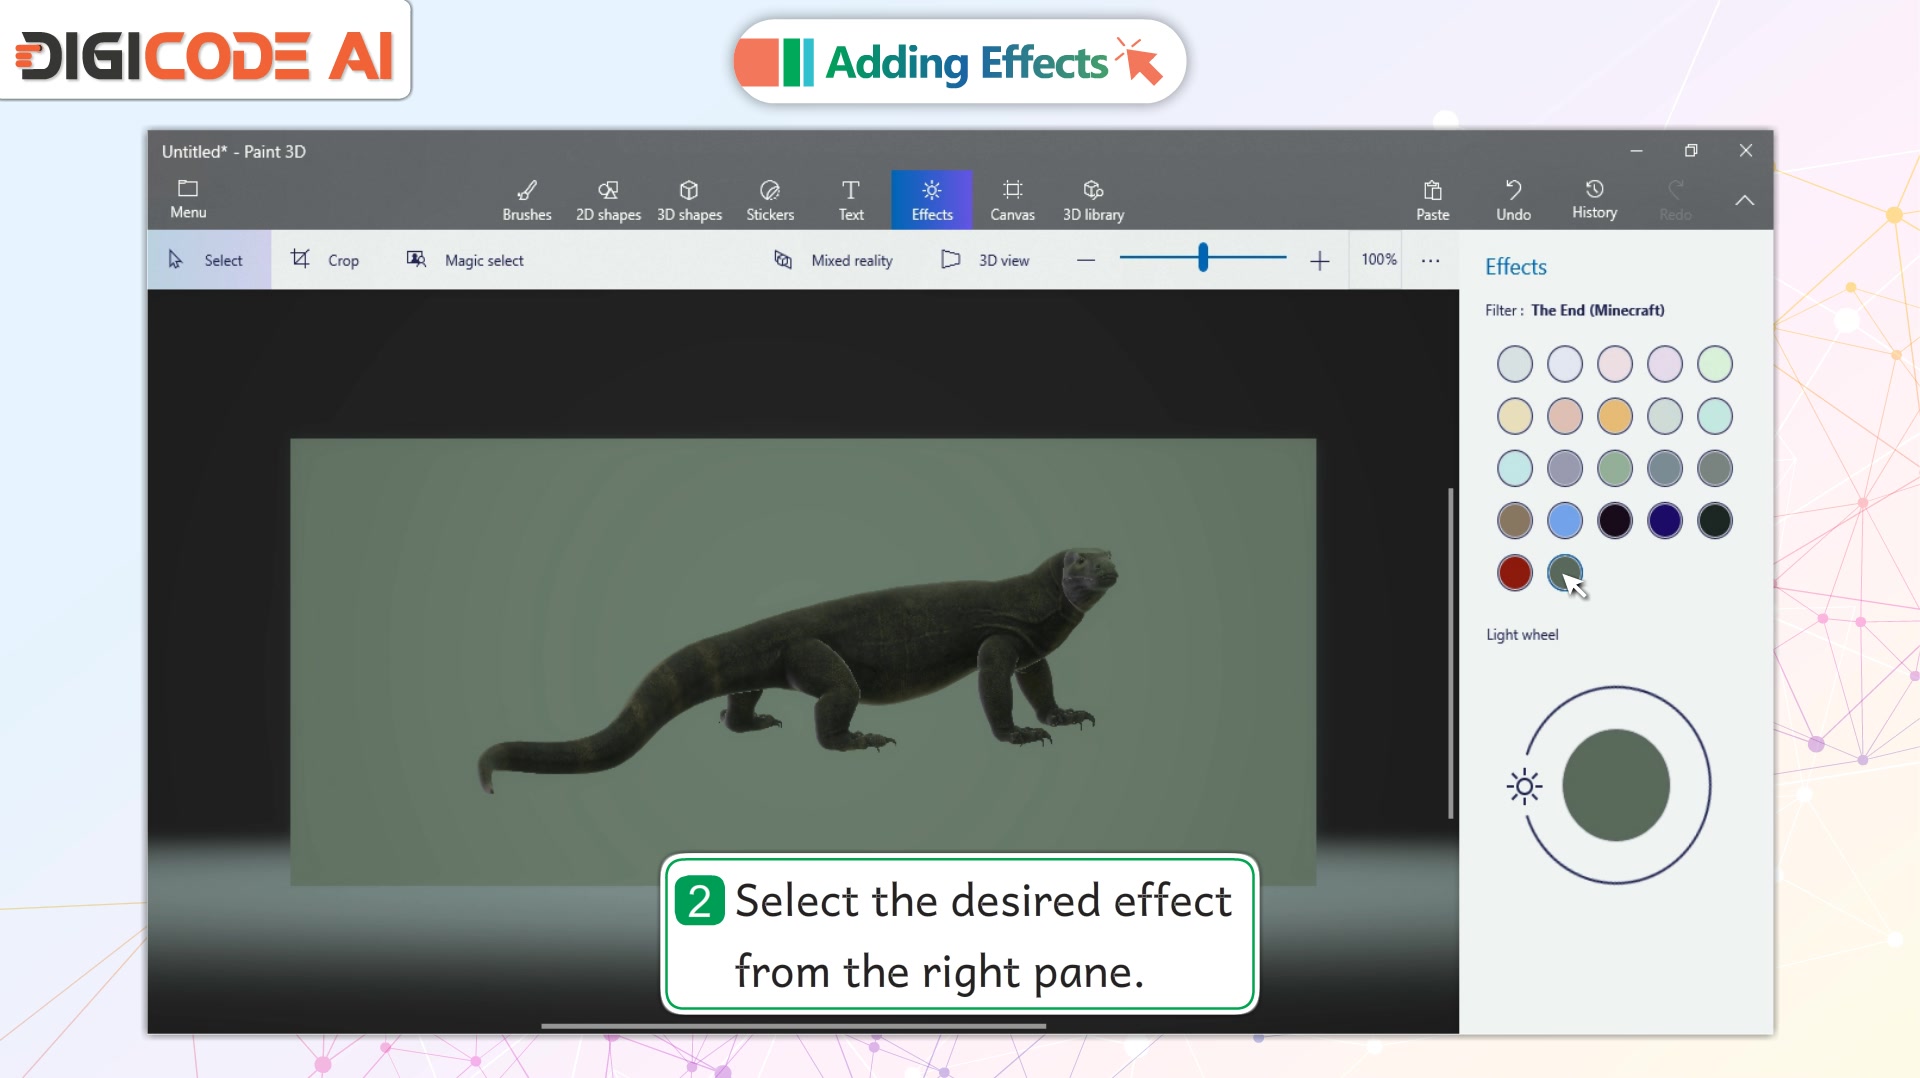Viewport: 1920px width, 1078px height.
Task: Click the light wheel center disc
Action: tap(1616, 785)
